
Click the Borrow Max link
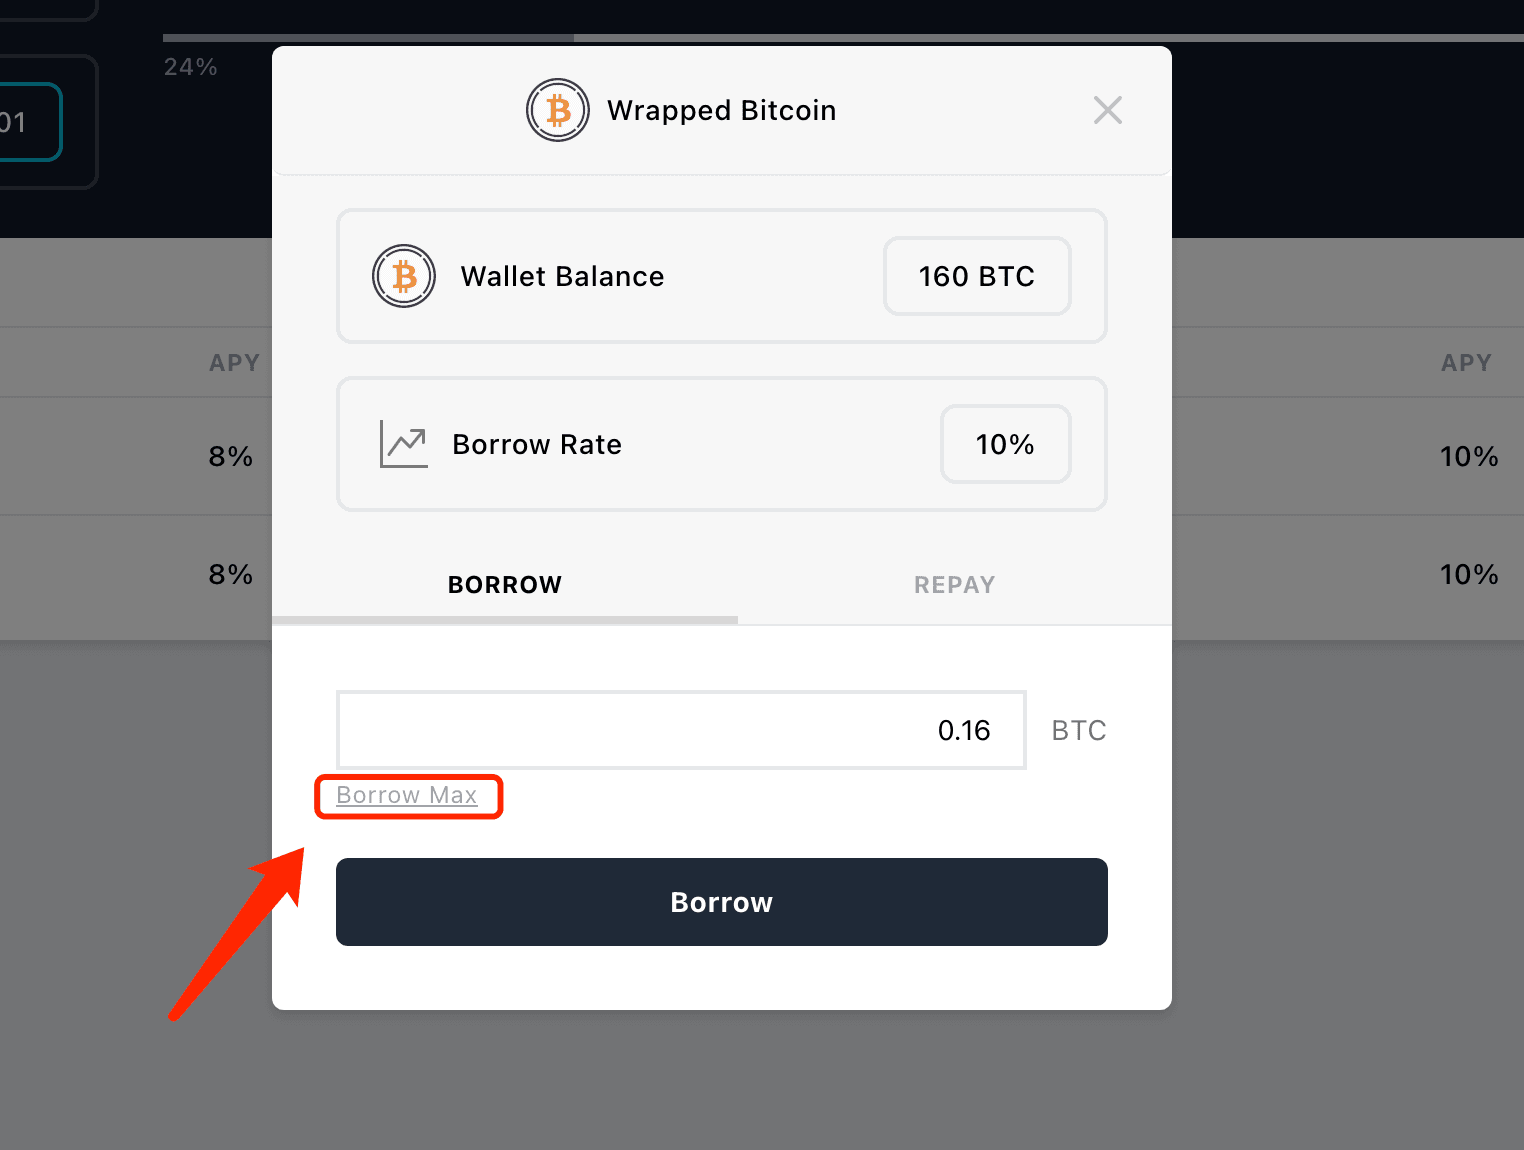coord(407,795)
